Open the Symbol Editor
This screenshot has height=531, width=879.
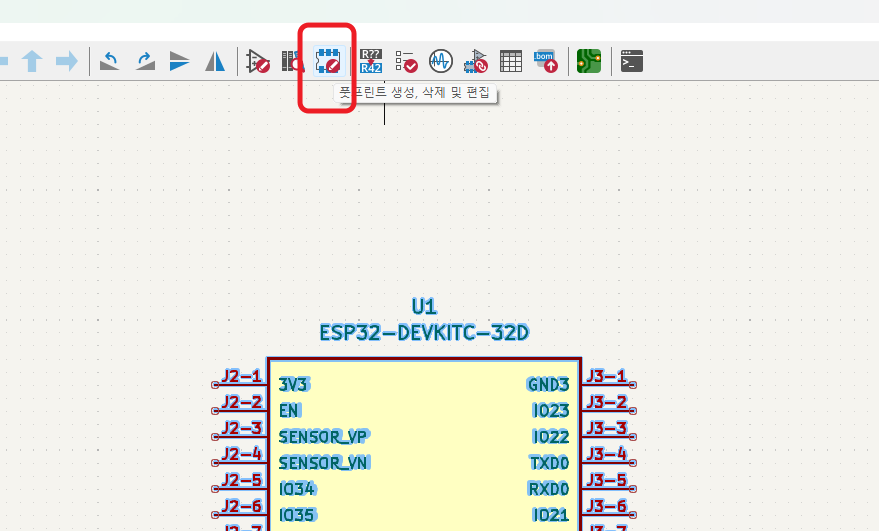pyautogui.click(x=258, y=61)
